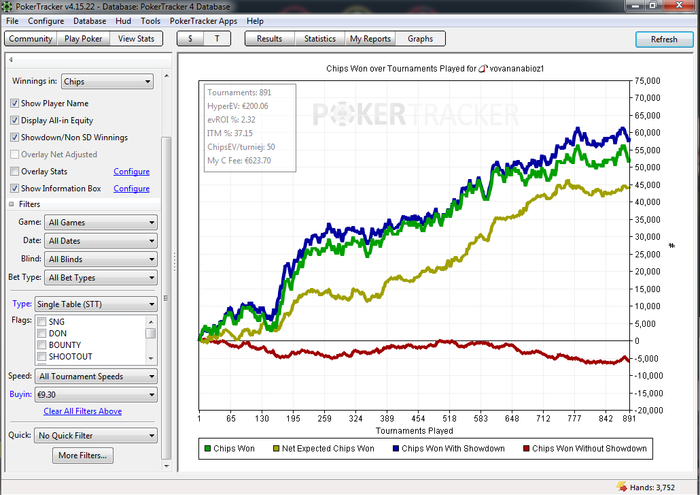Select the T tournaments button

pyautogui.click(x=217, y=39)
